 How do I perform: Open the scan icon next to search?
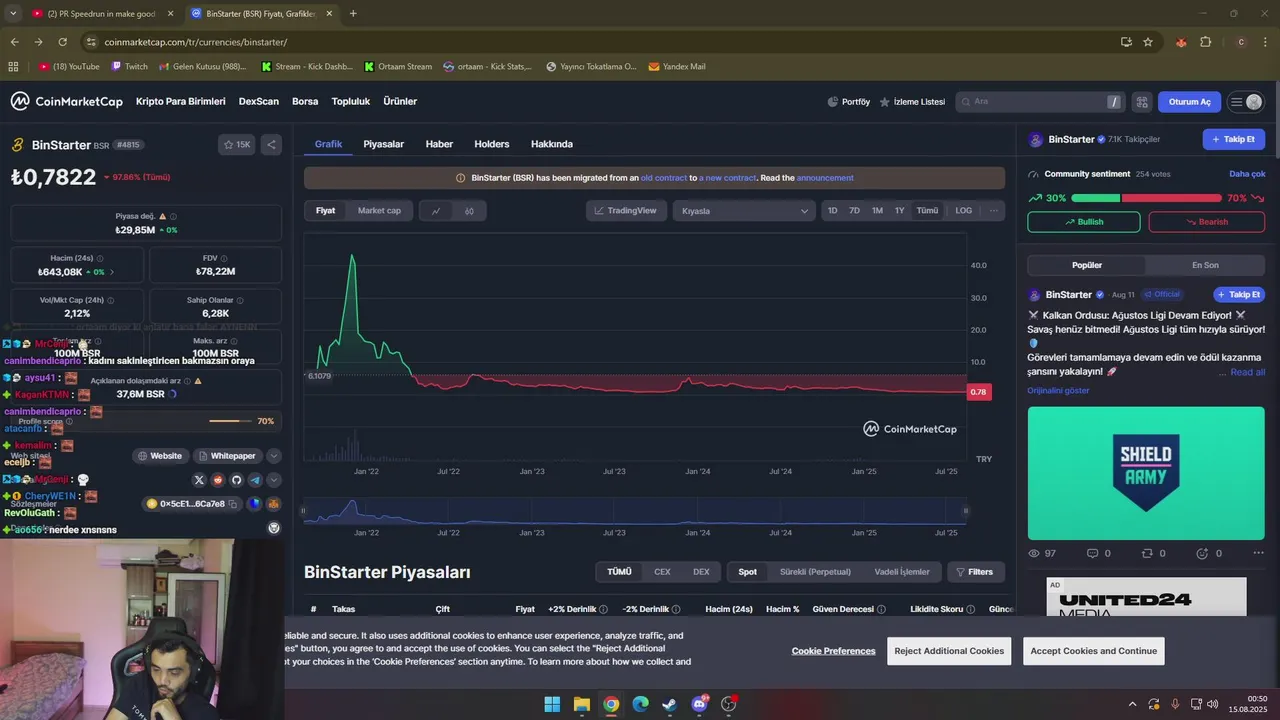[1142, 102]
